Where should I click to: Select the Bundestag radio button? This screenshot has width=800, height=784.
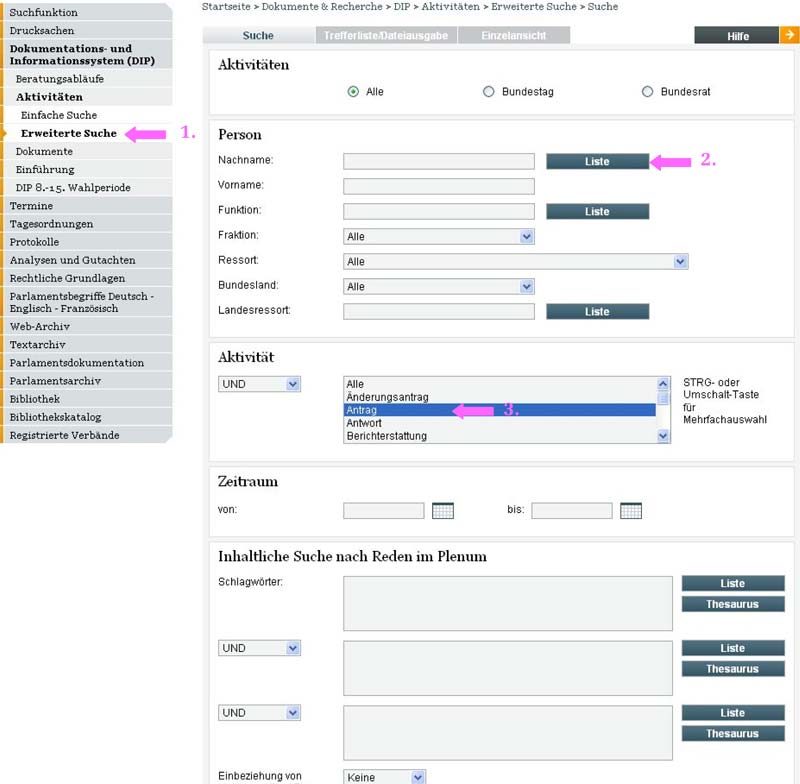pyautogui.click(x=489, y=92)
